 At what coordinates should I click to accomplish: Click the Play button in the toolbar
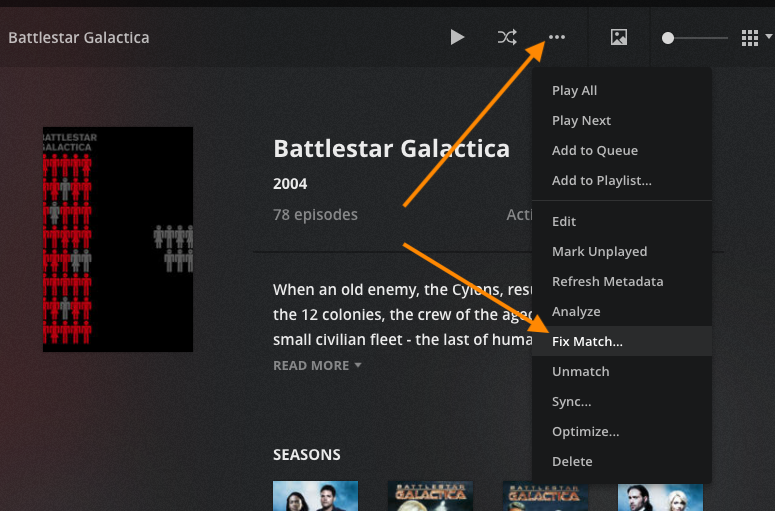(457, 37)
